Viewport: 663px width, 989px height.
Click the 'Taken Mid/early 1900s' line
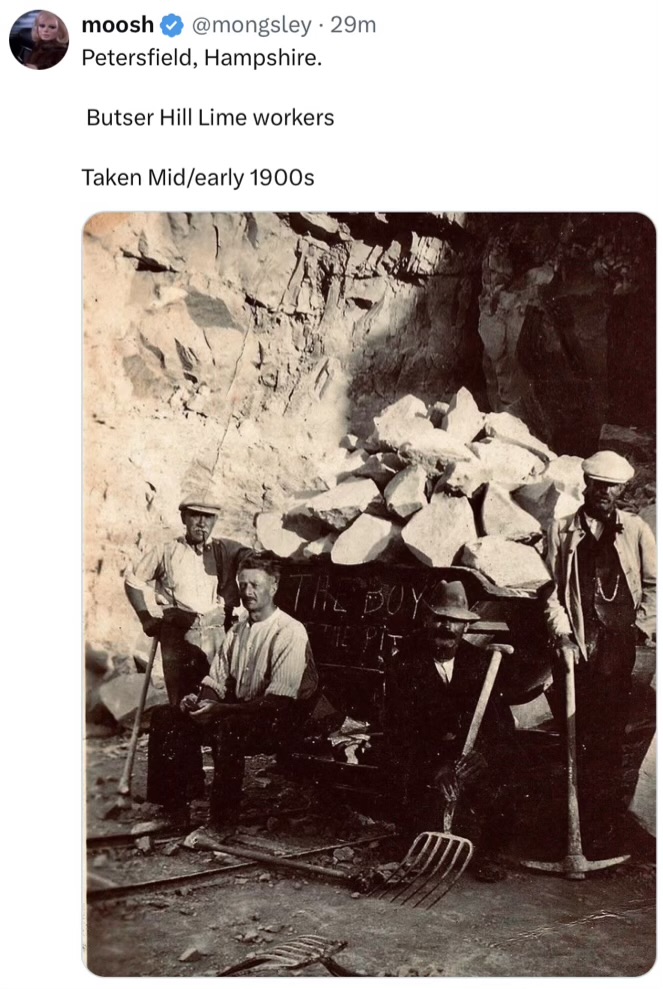coord(197,178)
